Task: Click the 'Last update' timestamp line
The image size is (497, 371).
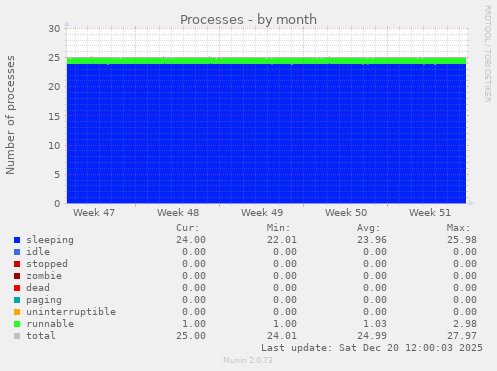Action: [x=372, y=348]
